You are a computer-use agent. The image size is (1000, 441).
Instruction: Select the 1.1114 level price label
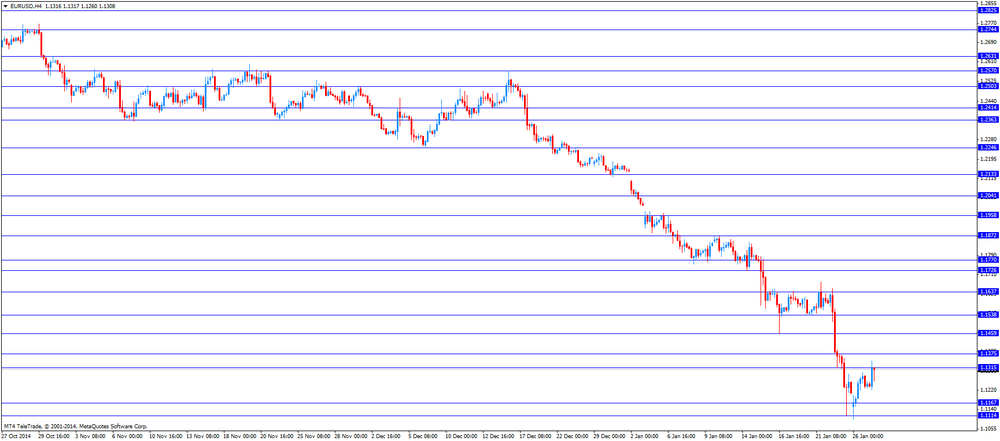(987, 415)
